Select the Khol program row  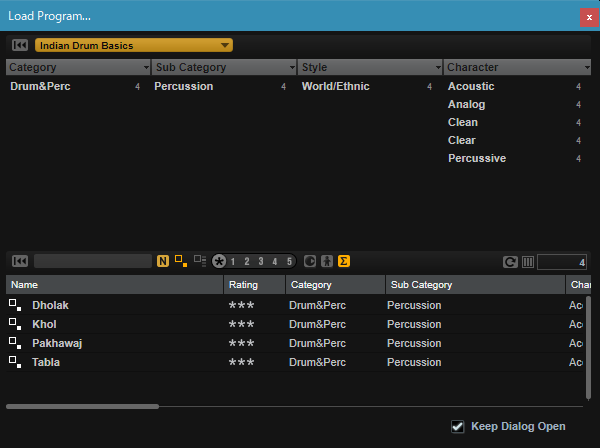pyautogui.click(x=295, y=324)
